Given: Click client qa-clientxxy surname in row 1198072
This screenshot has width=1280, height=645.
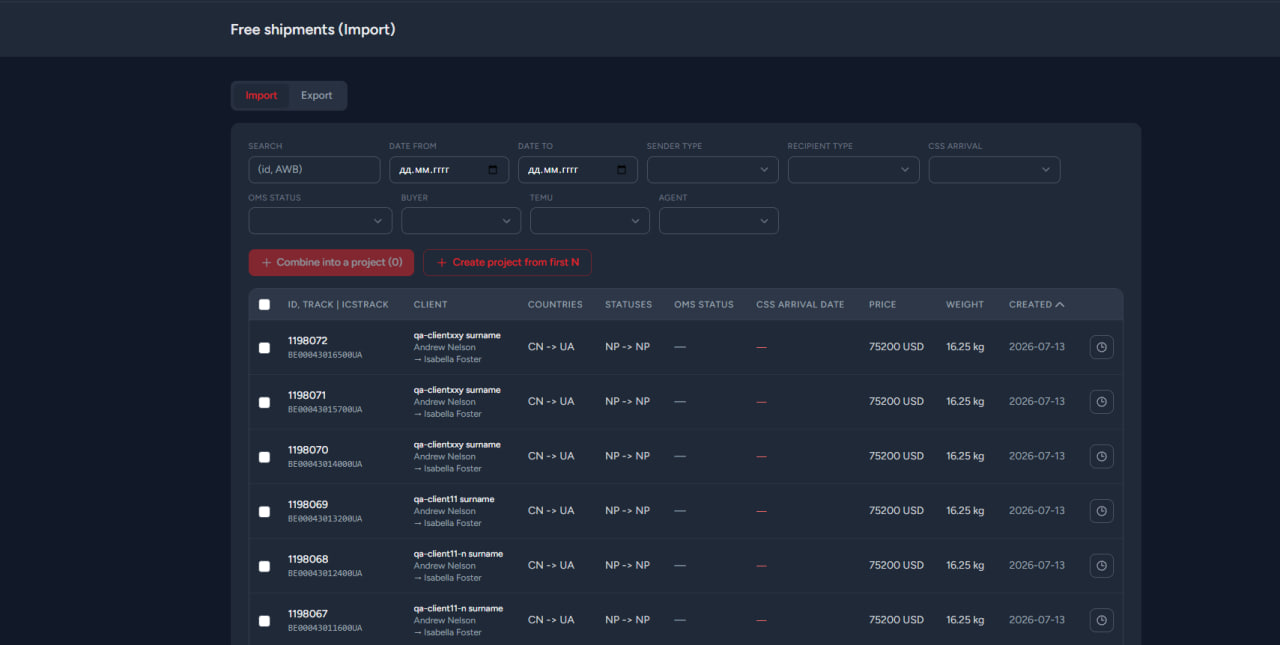Looking at the screenshot, I should 457,335.
